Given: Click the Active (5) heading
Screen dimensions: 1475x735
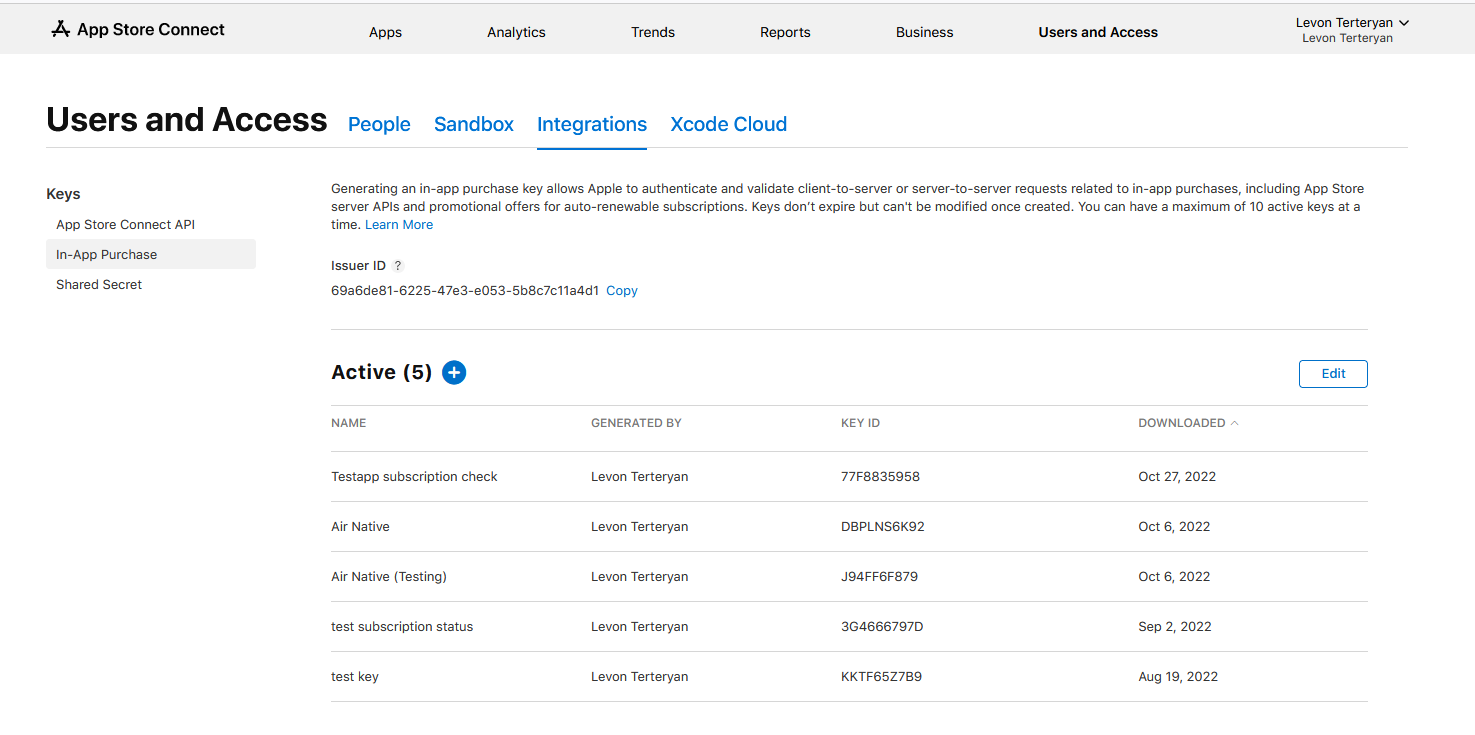Looking at the screenshot, I should click(381, 372).
